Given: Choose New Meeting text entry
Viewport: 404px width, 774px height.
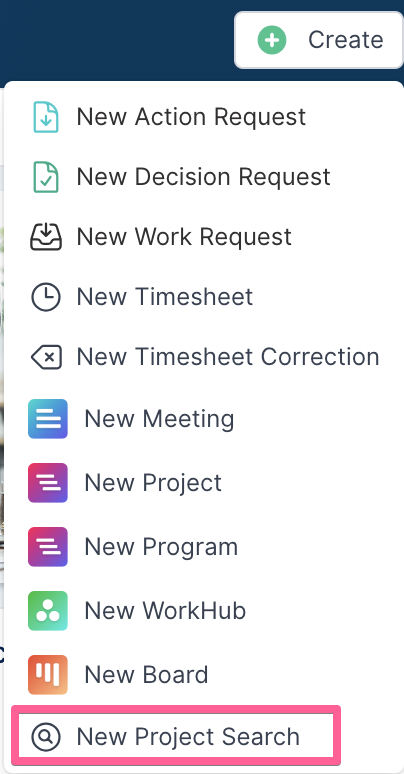Looking at the screenshot, I should pos(159,420).
